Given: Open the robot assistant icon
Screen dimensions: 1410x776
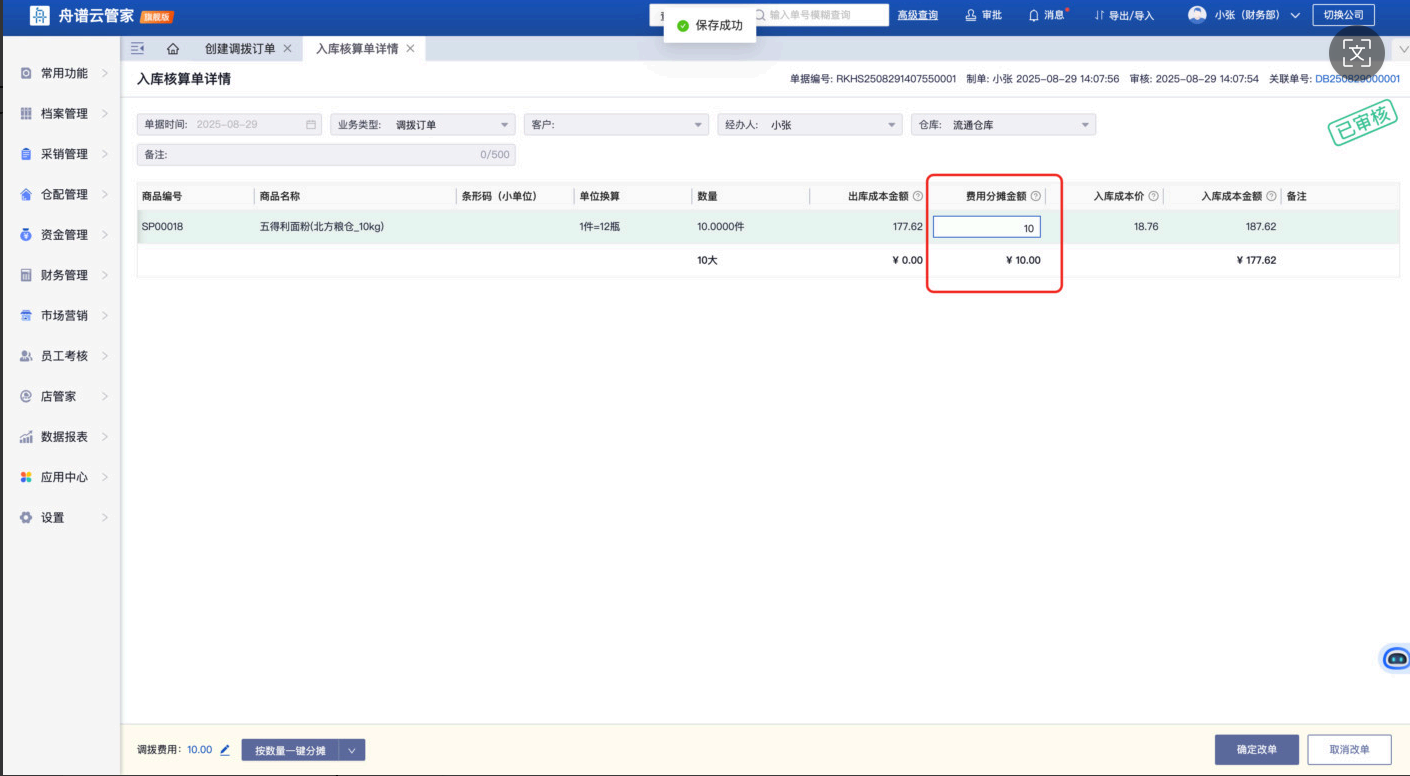Looking at the screenshot, I should coord(1396,658).
